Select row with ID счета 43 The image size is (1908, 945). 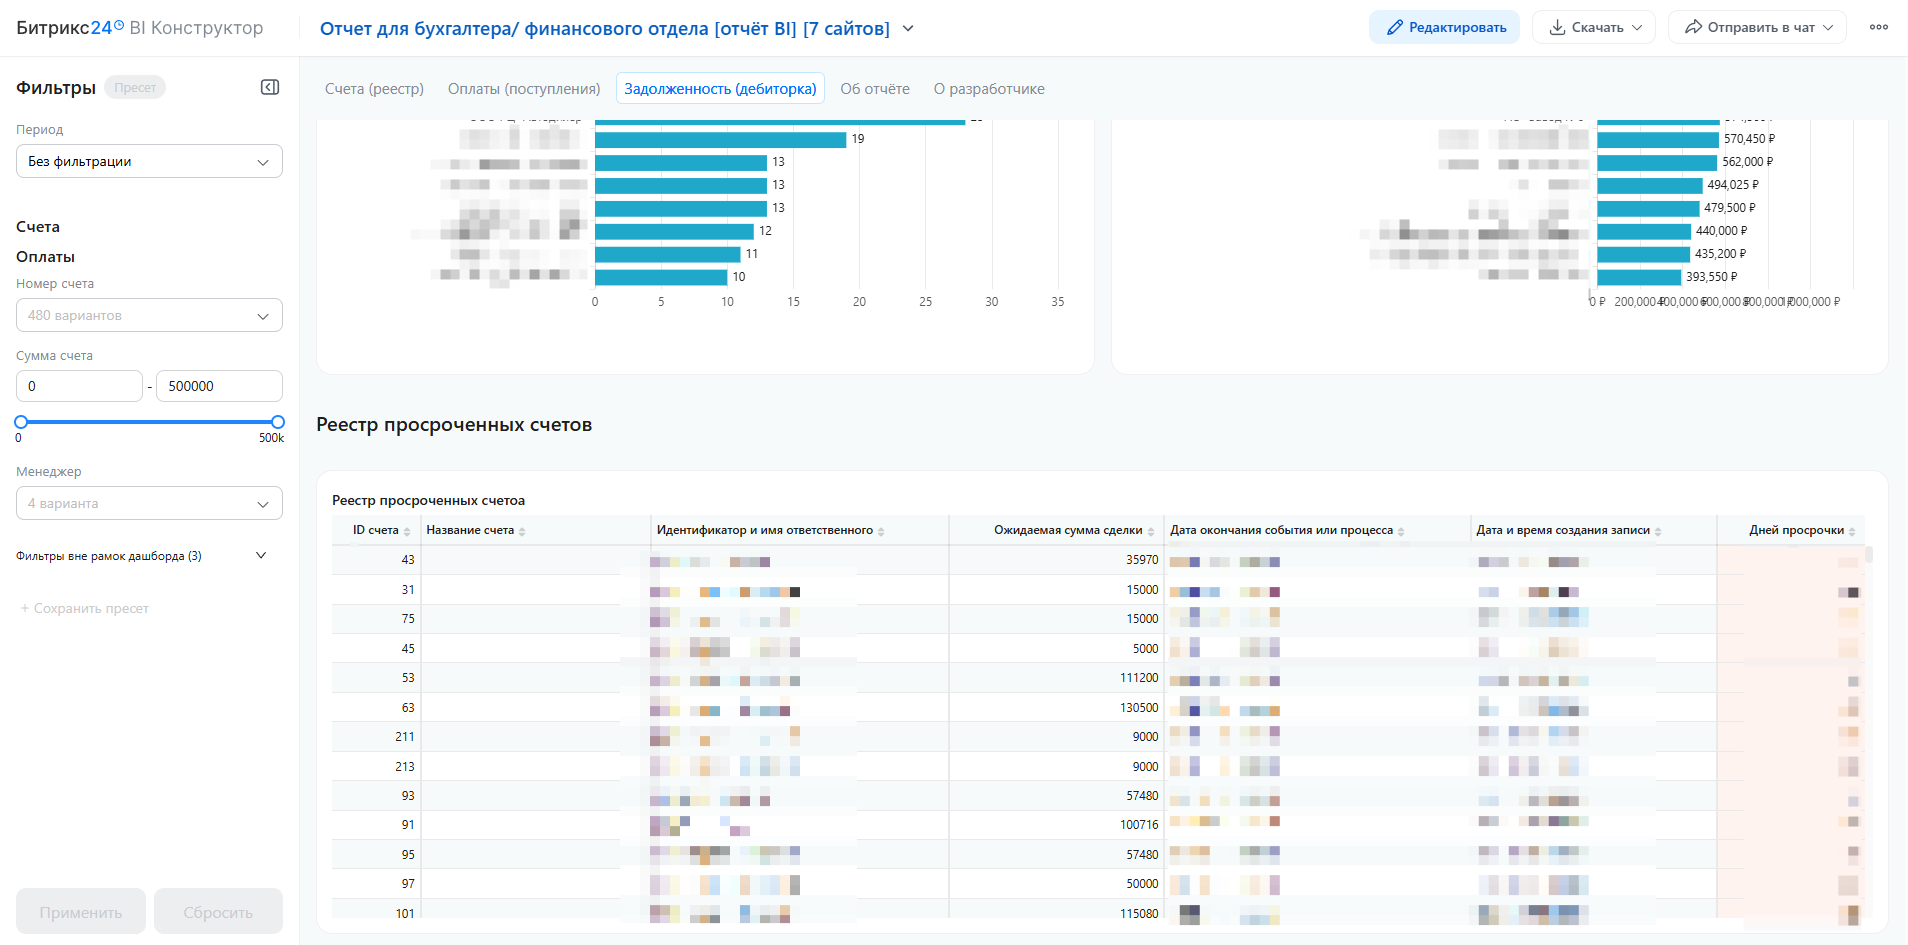[x=1098, y=560]
